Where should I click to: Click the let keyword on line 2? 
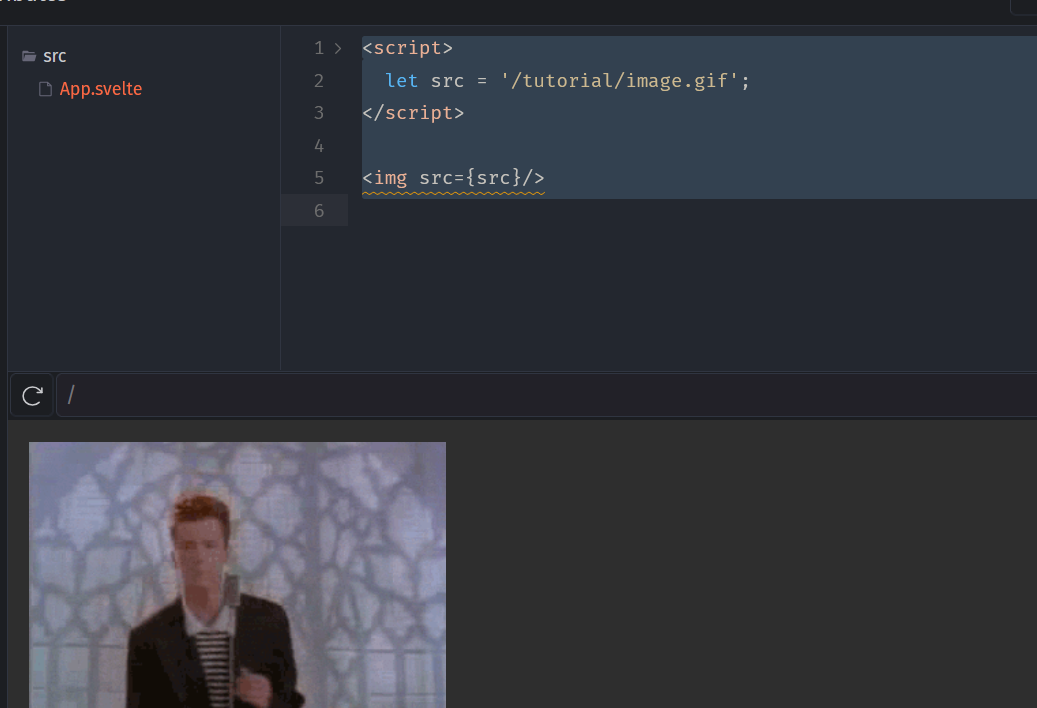point(402,81)
